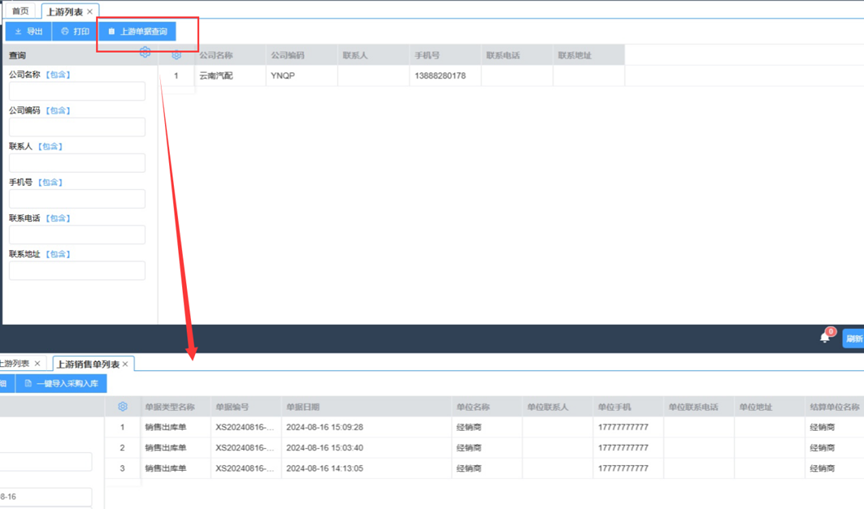Select the date 2024-08-16 15:09:28 cell
This screenshot has height=509, width=864.
point(366,427)
